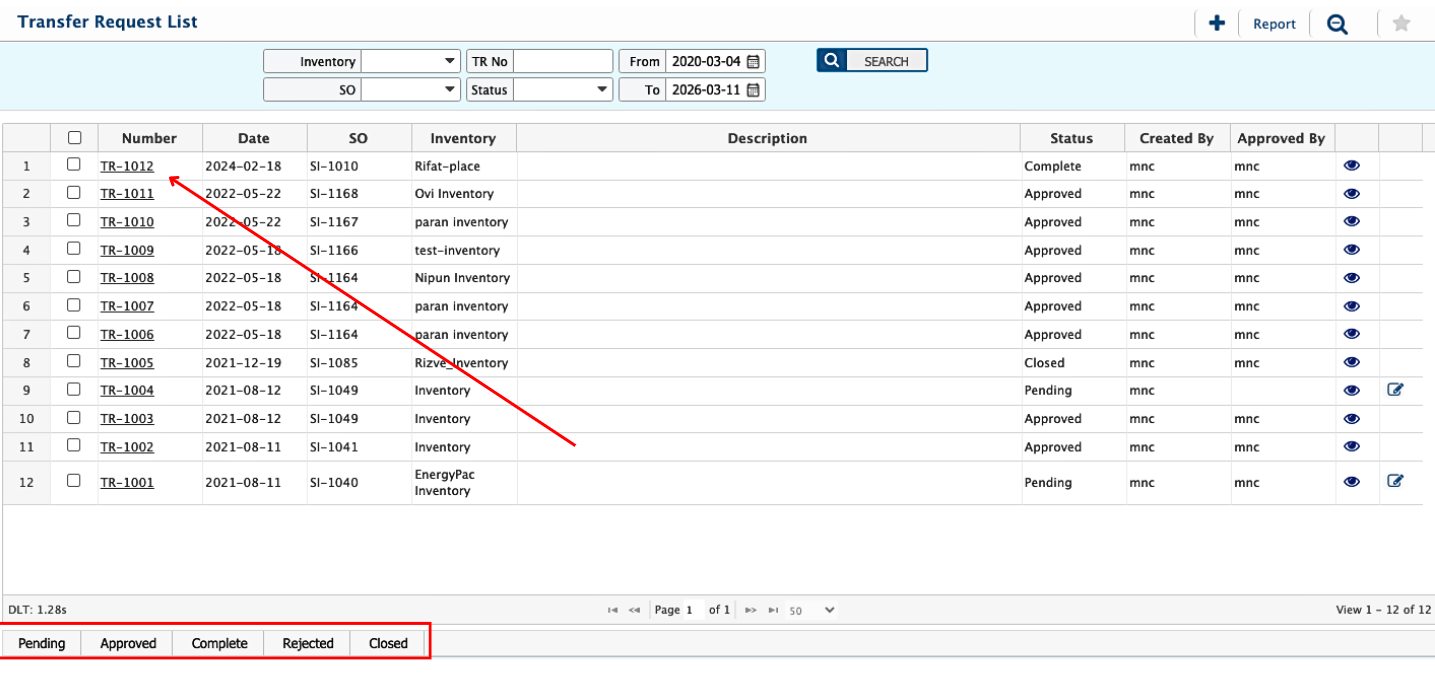
Task: Click the plus icon to add request
Action: click(x=1216, y=24)
